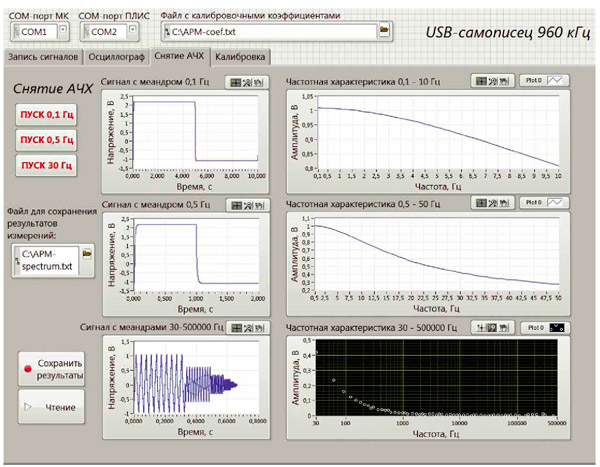The image size is (600, 467).
Task: Click the browse folder icon next to APM-spectrum.txt
Action: point(87,257)
